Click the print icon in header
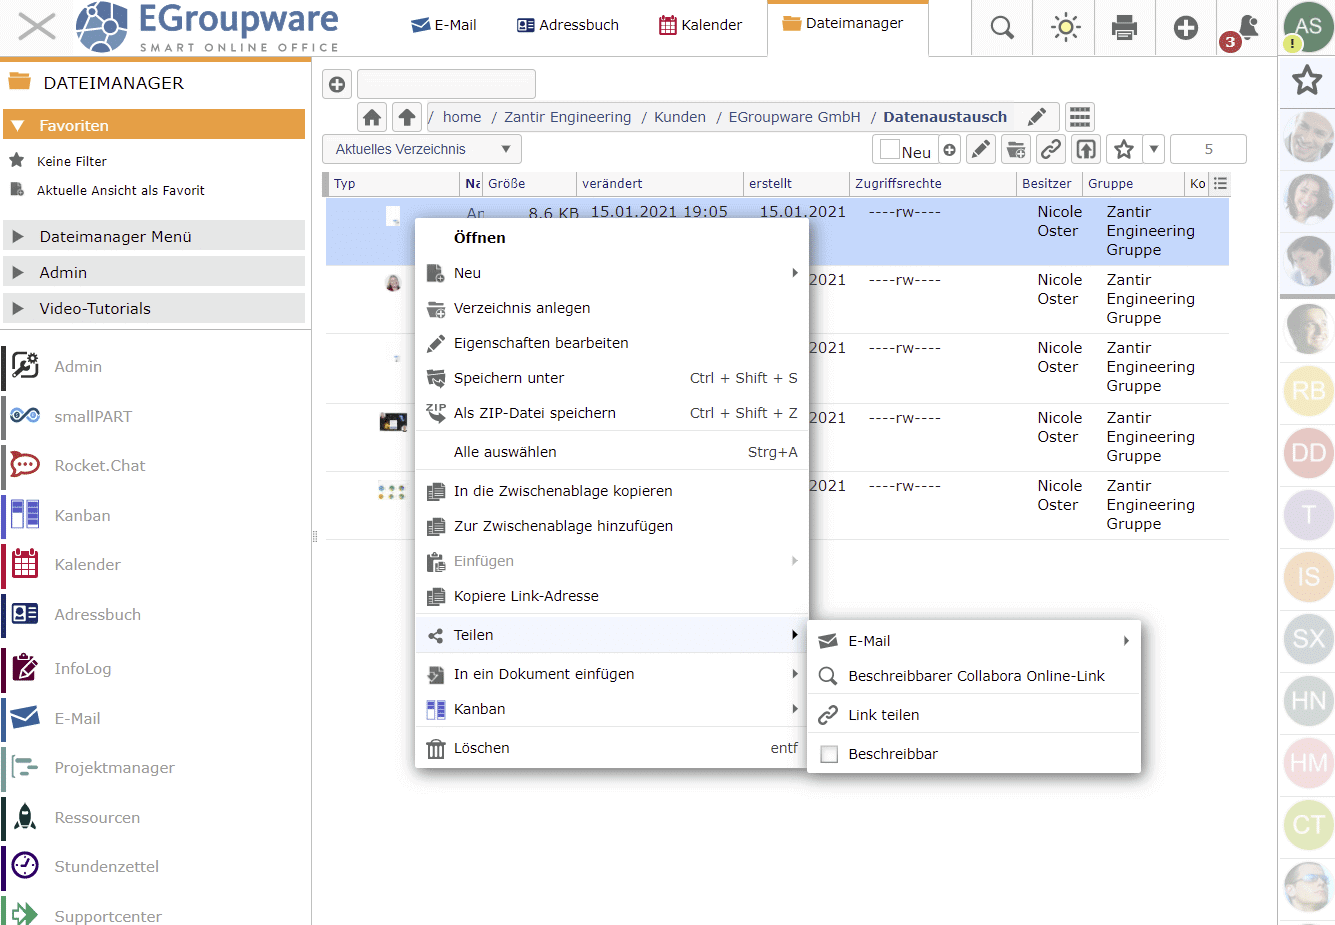This screenshot has width=1335, height=925. (1124, 28)
